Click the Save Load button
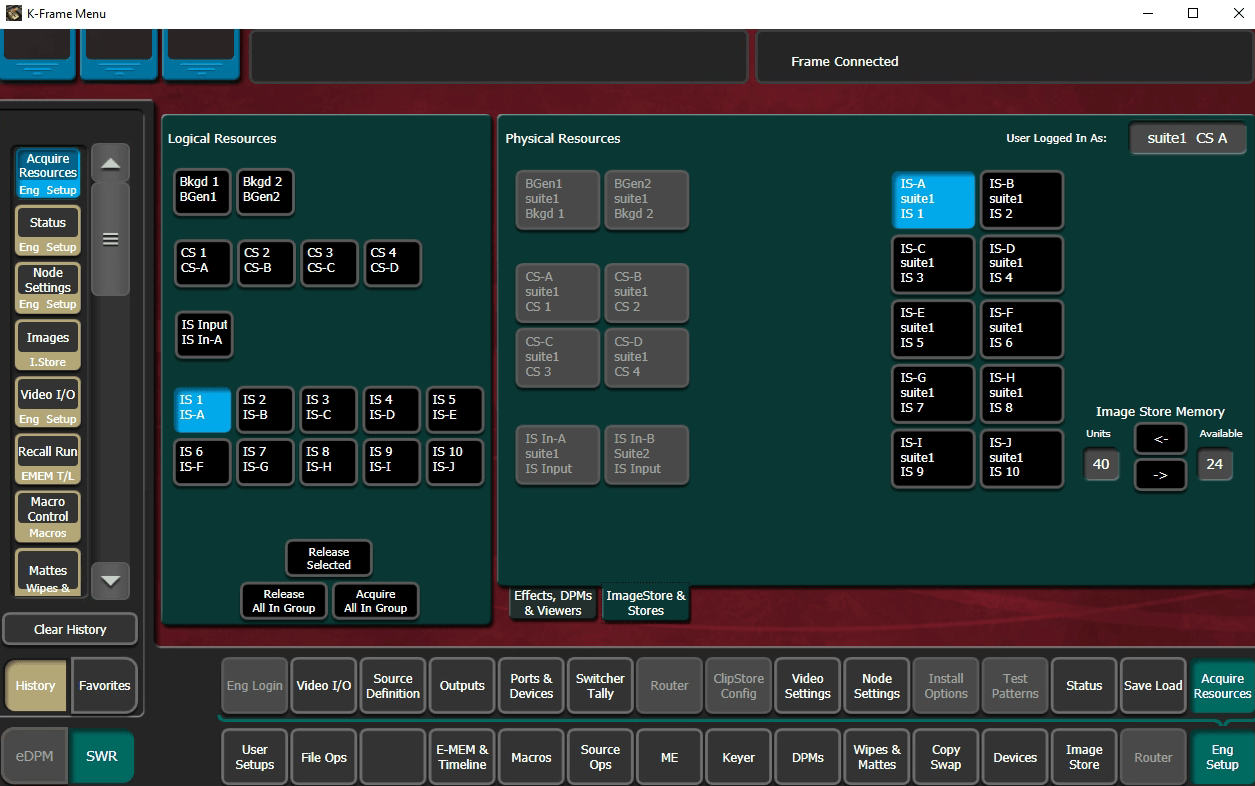1255x786 pixels. [x=1153, y=686]
